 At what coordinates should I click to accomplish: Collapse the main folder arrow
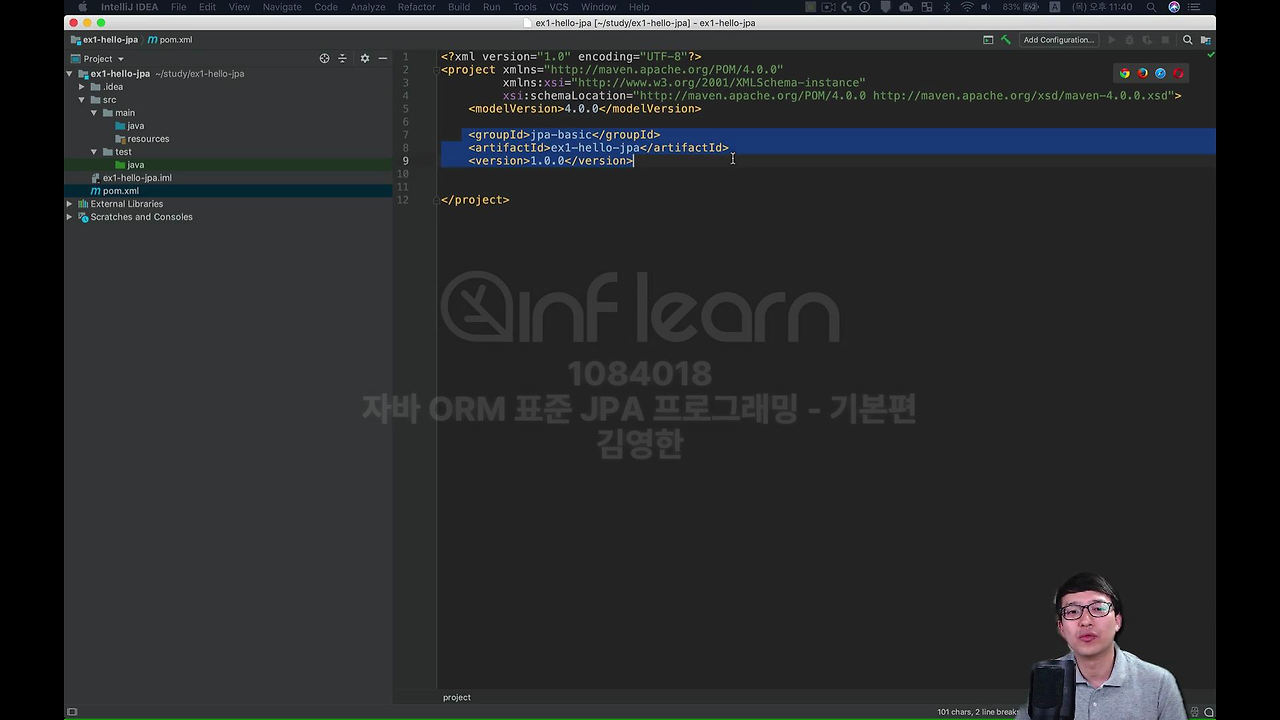[x=94, y=113]
